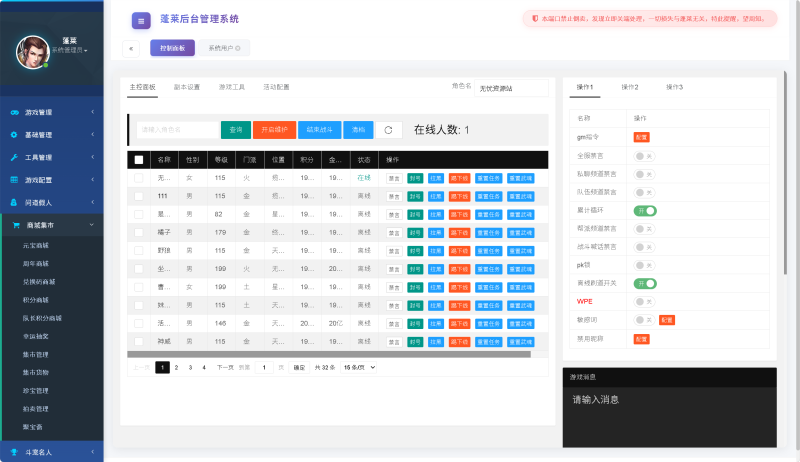Click the table icon beside 游戏配置
Screen dimensions: 800x462
(x=14, y=180)
